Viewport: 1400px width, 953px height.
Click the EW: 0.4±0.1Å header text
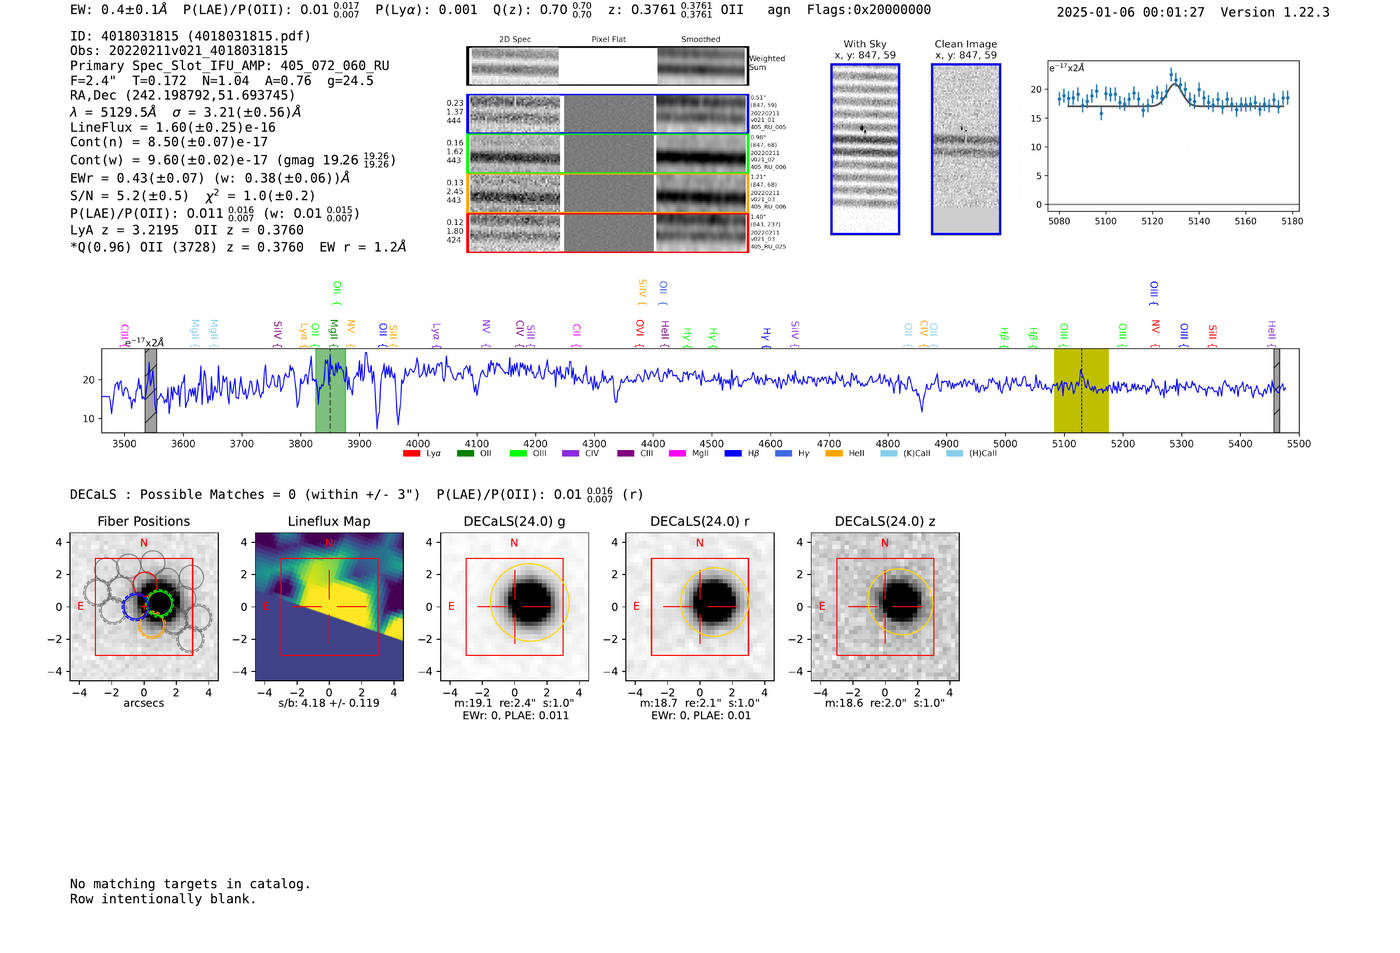pyautogui.click(x=119, y=10)
